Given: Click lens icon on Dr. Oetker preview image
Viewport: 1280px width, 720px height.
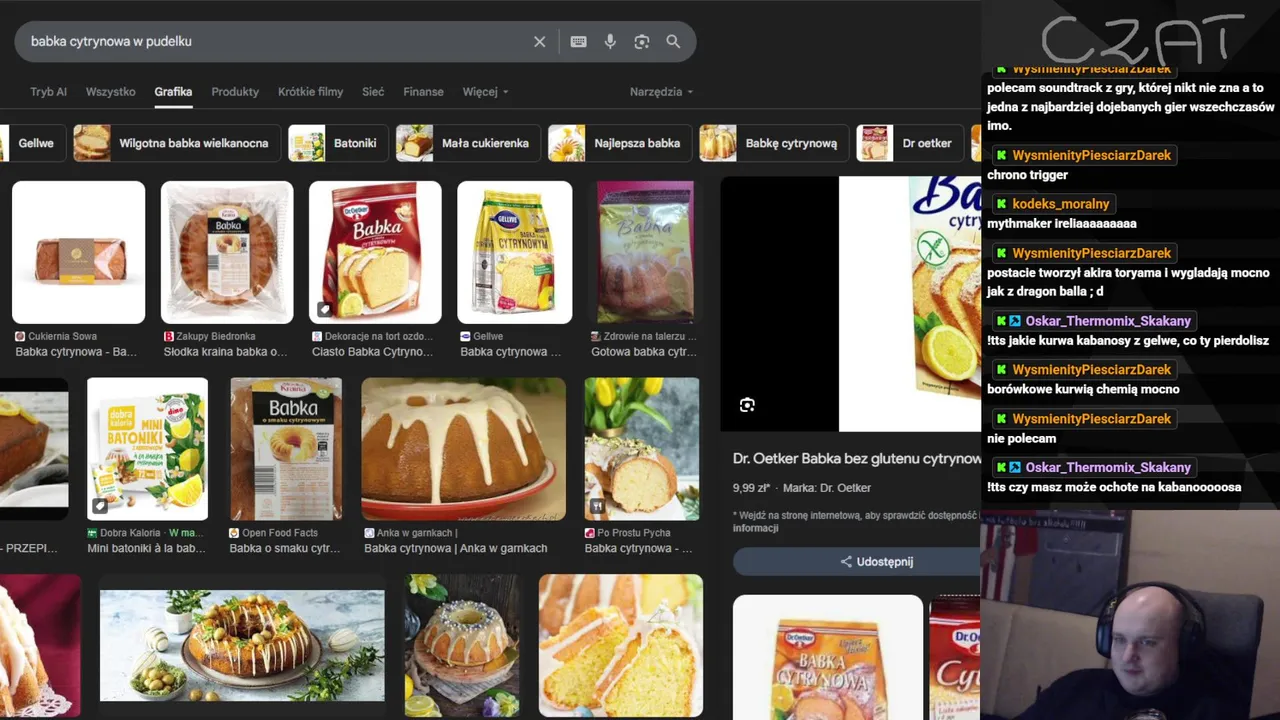Looking at the screenshot, I should [x=747, y=405].
